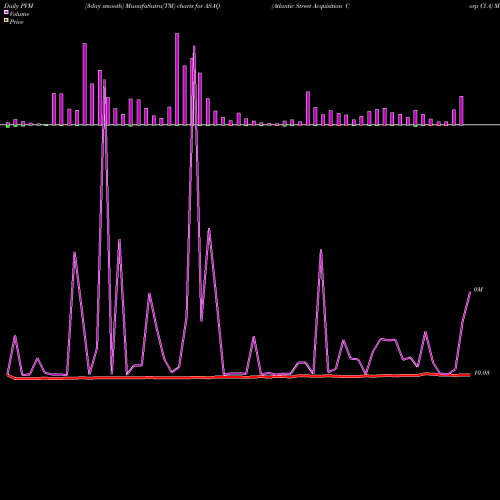Click the tallest volume bar in chart
This screenshot has height=500, width=500.
(x=177, y=79)
